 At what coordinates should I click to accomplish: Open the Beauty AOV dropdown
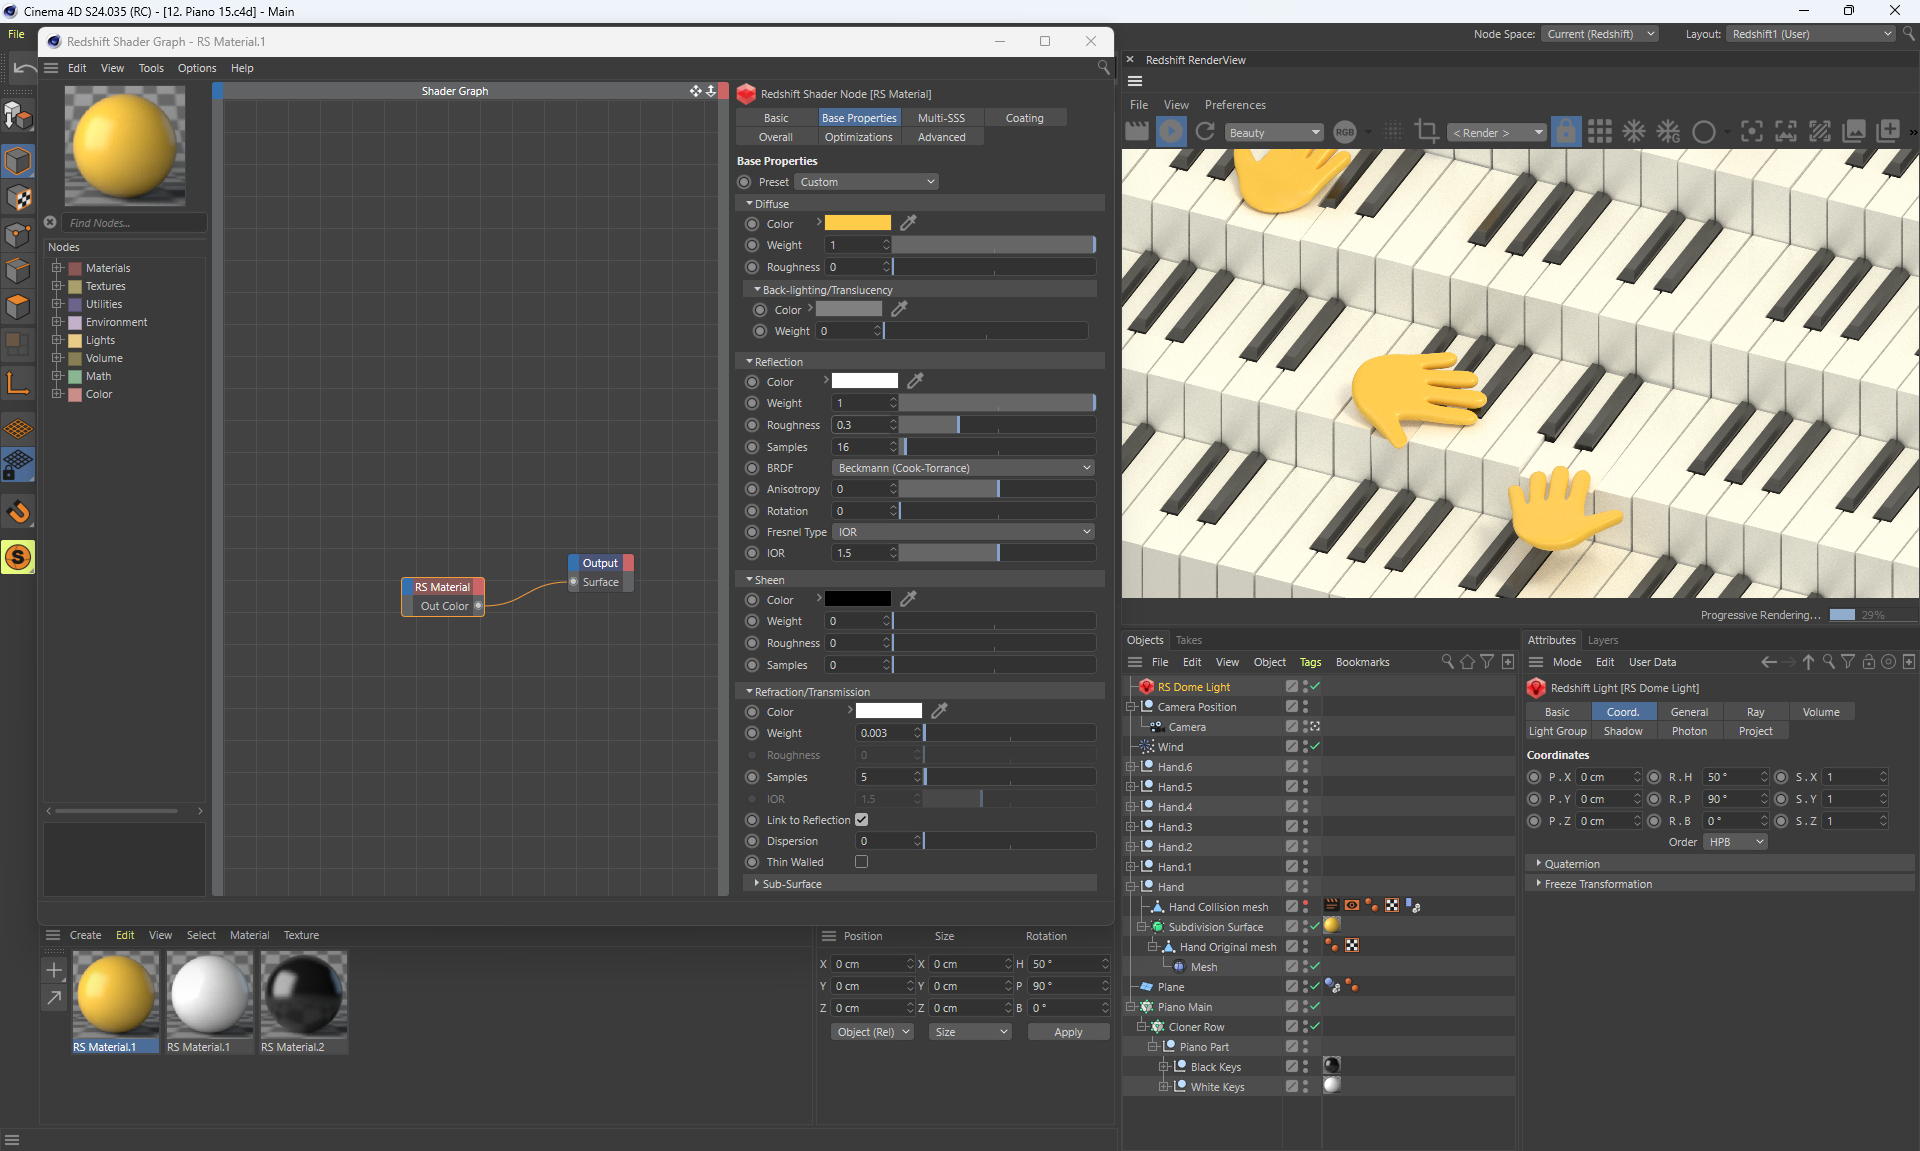click(x=1274, y=133)
